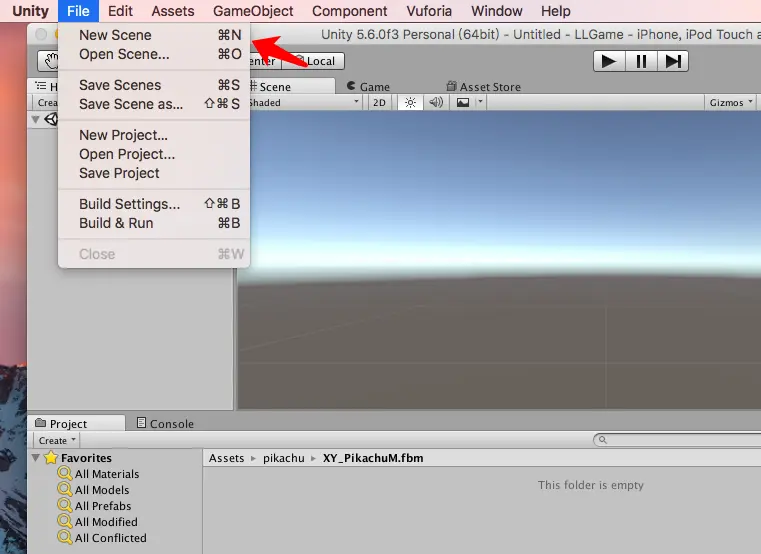The image size is (761, 554).
Task: Click the All Models search icon
Action: (65, 489)
